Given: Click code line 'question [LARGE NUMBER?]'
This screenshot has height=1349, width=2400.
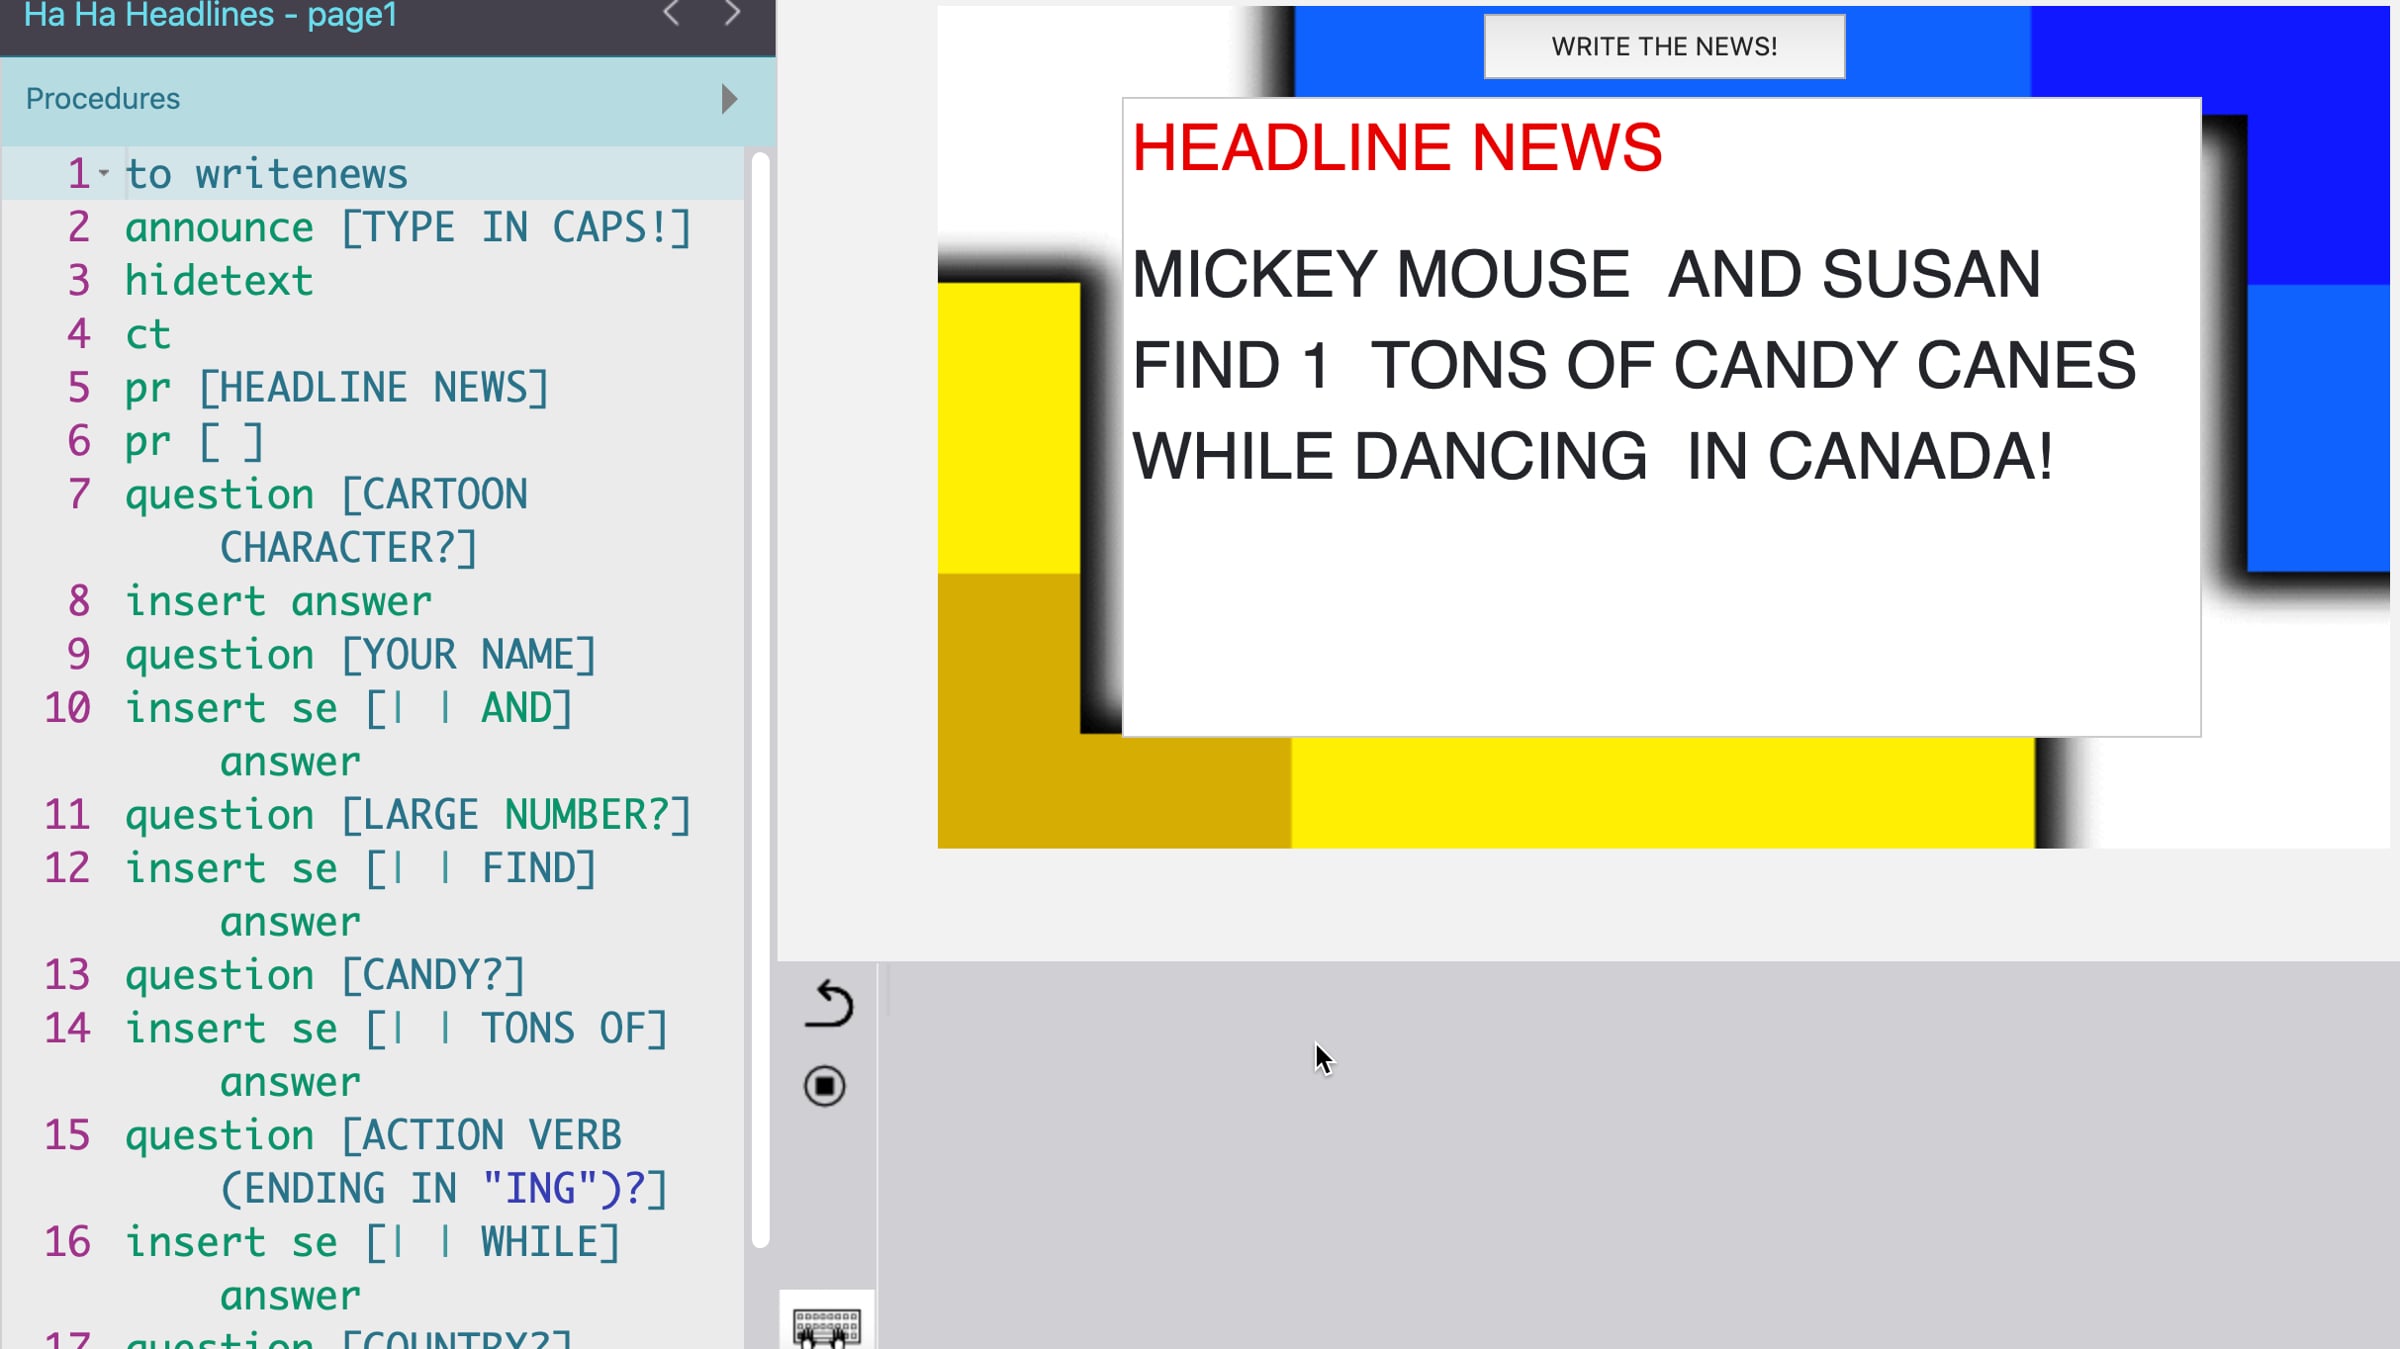Looking at the screenshot, I should pos(408,815).
